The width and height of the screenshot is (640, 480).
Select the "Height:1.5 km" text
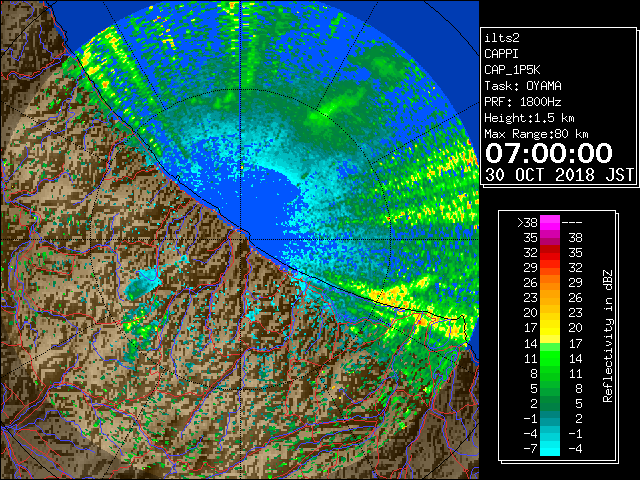click(529, 118)
